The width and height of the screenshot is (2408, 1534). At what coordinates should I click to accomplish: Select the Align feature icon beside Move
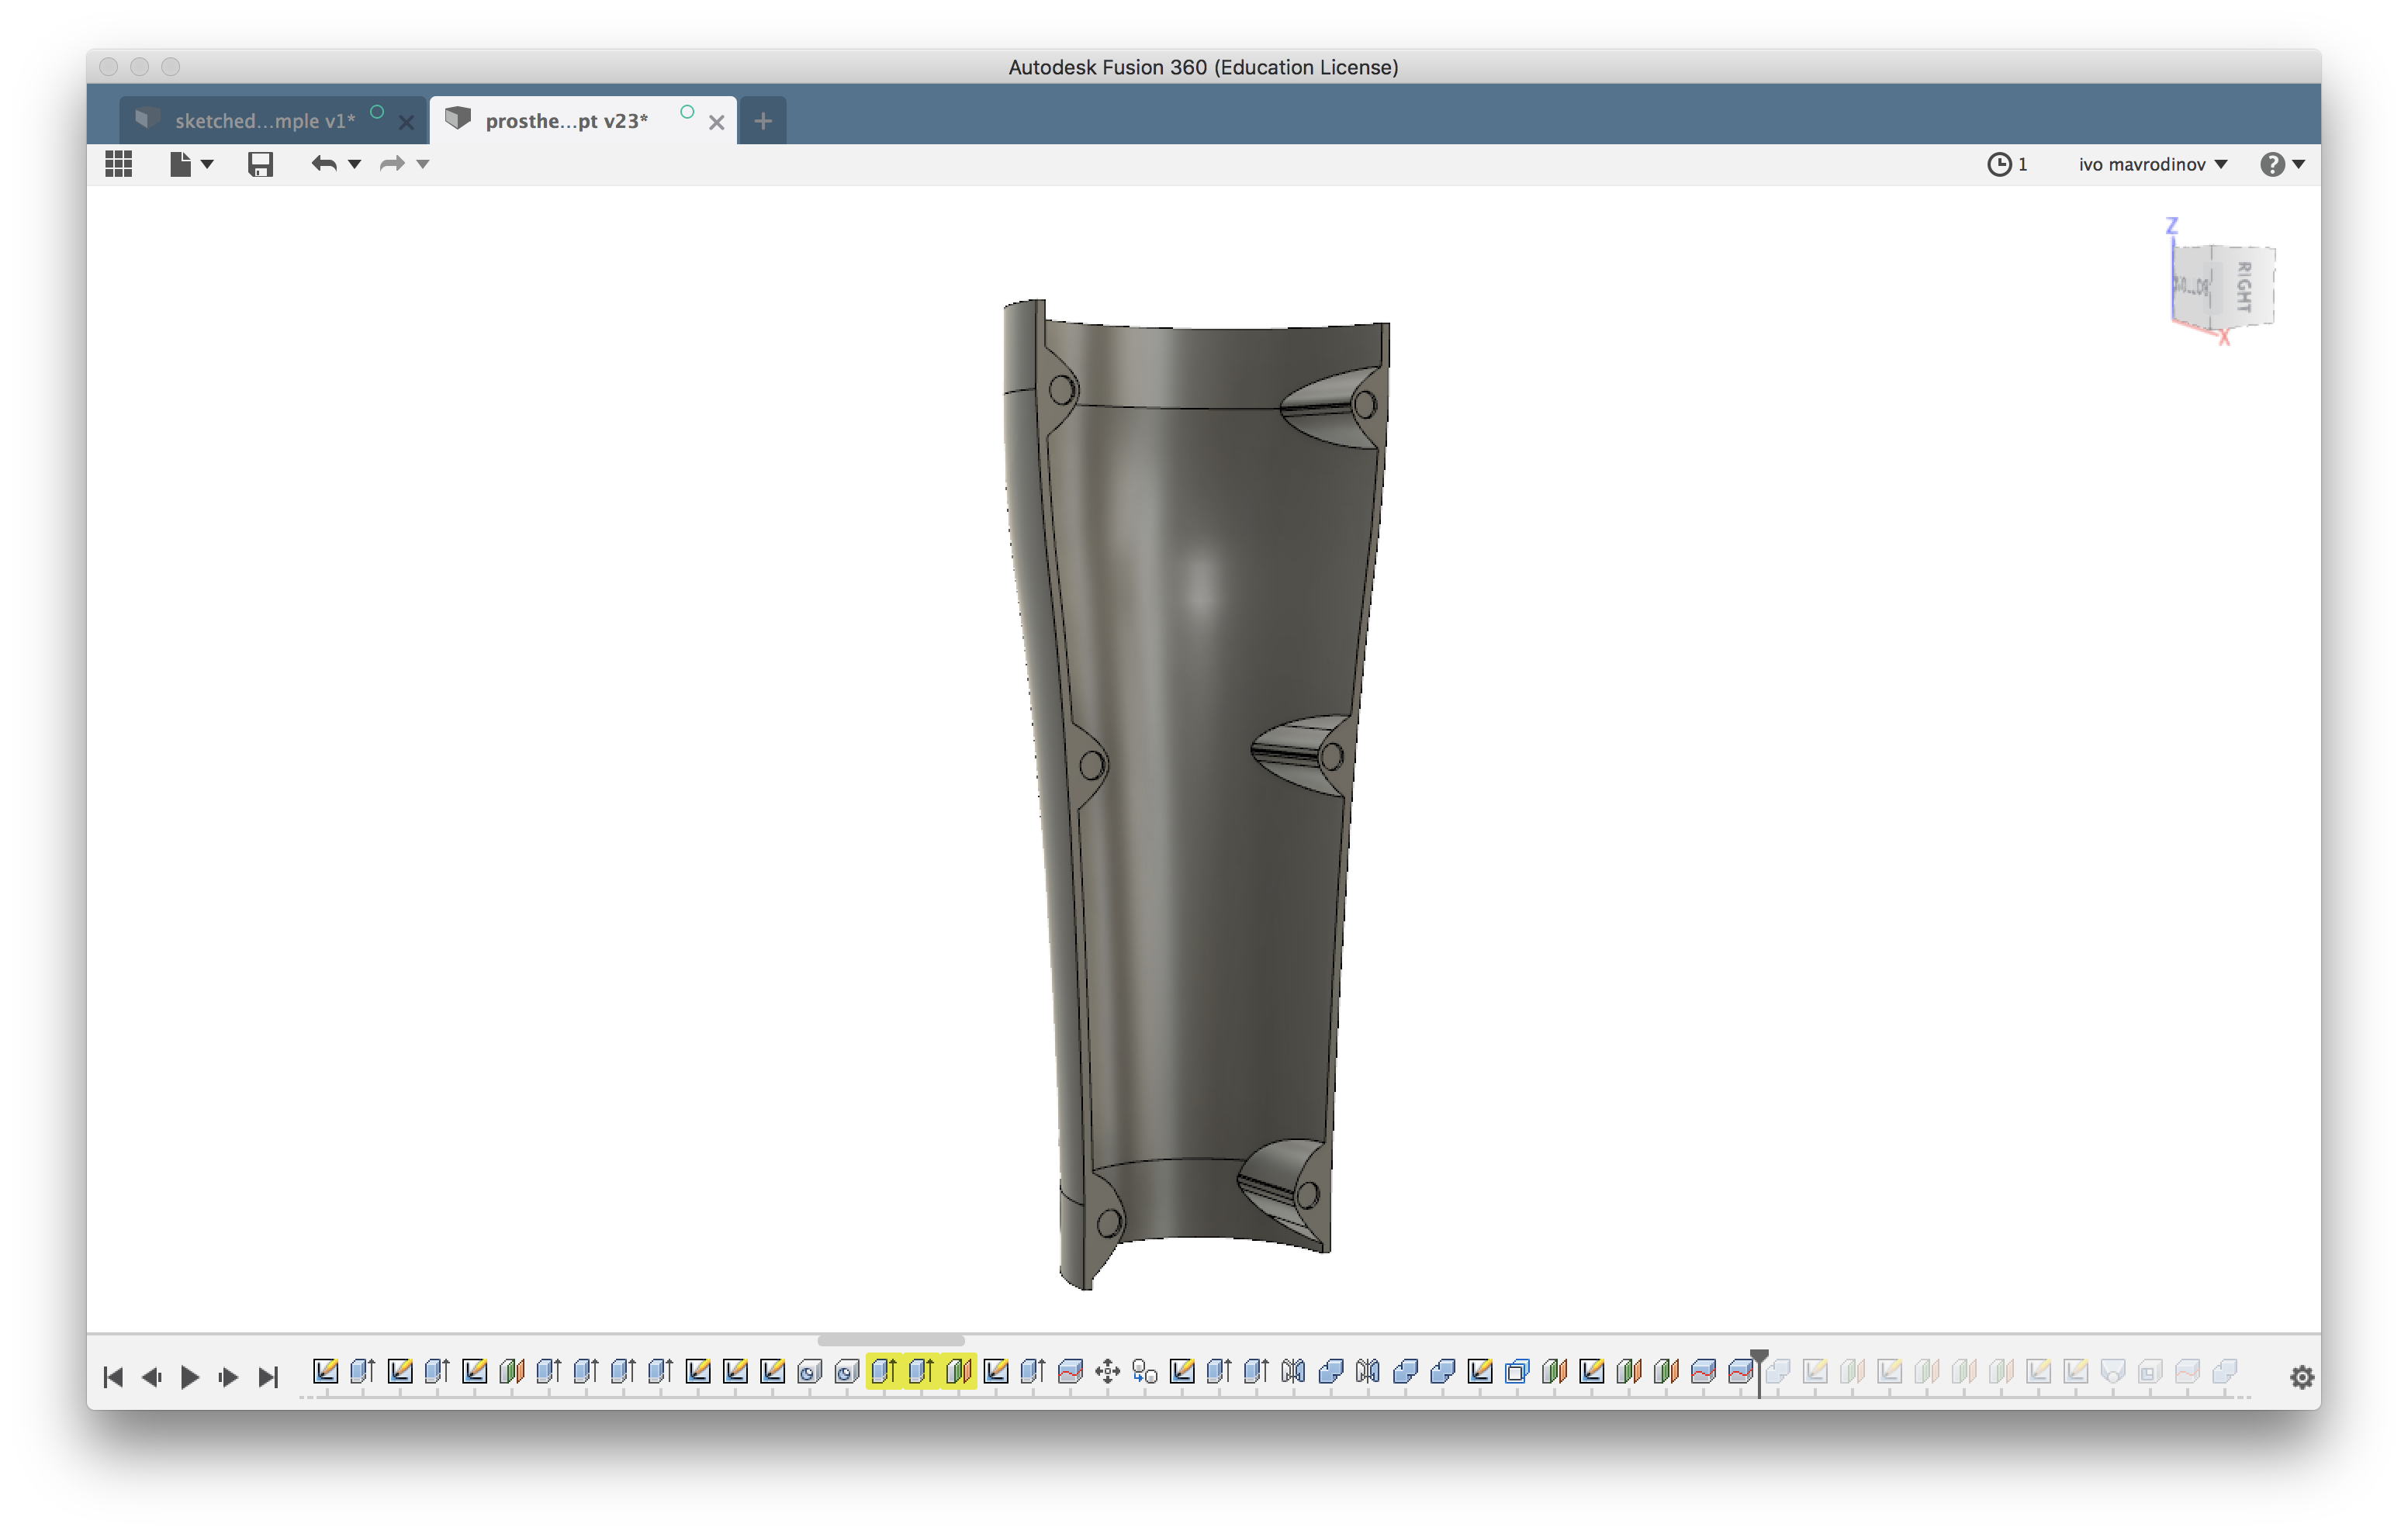[1145, 1371]
